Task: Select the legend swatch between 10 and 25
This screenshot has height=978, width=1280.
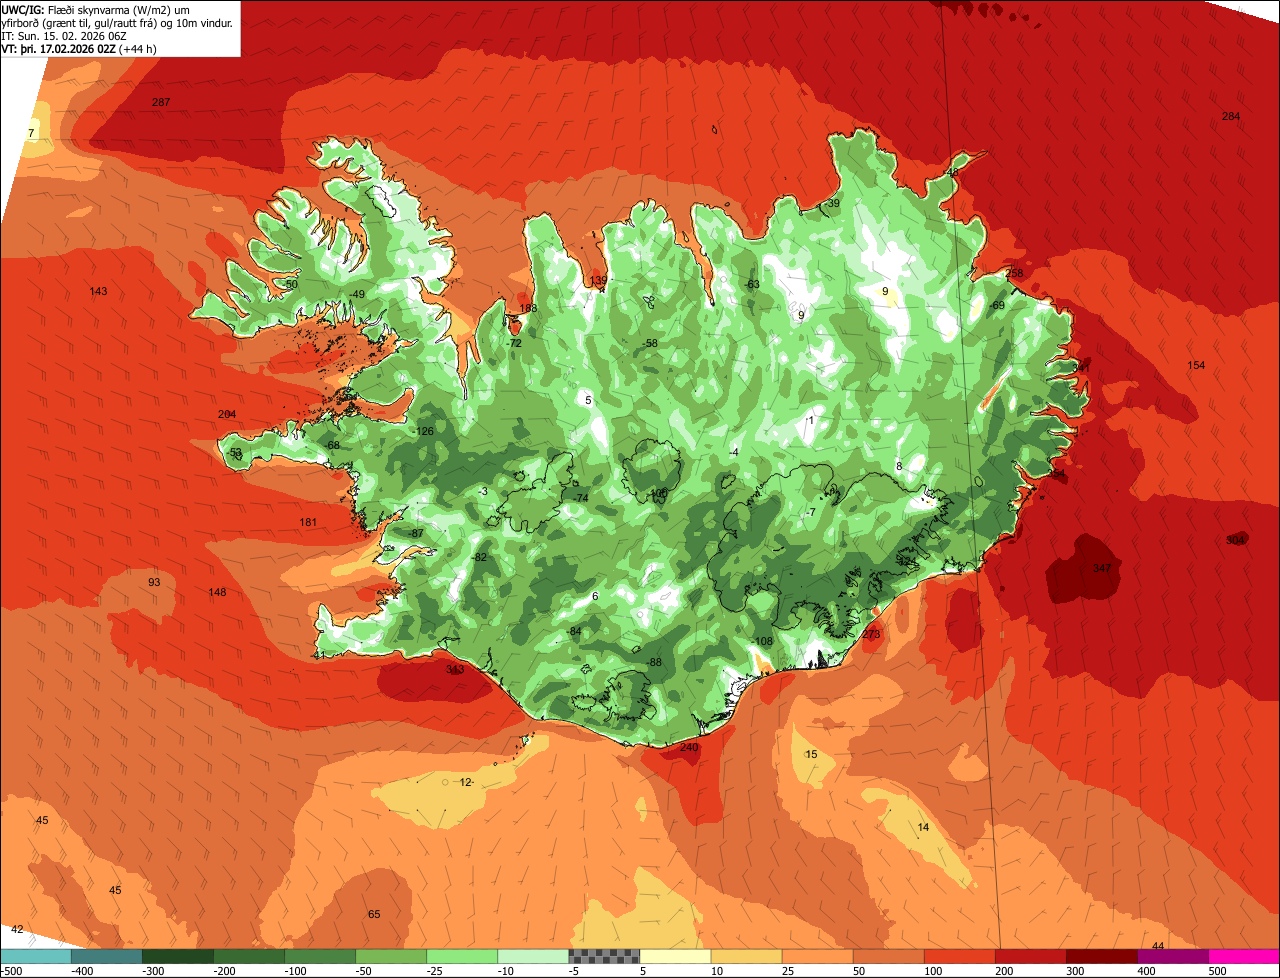Action: 747,956
